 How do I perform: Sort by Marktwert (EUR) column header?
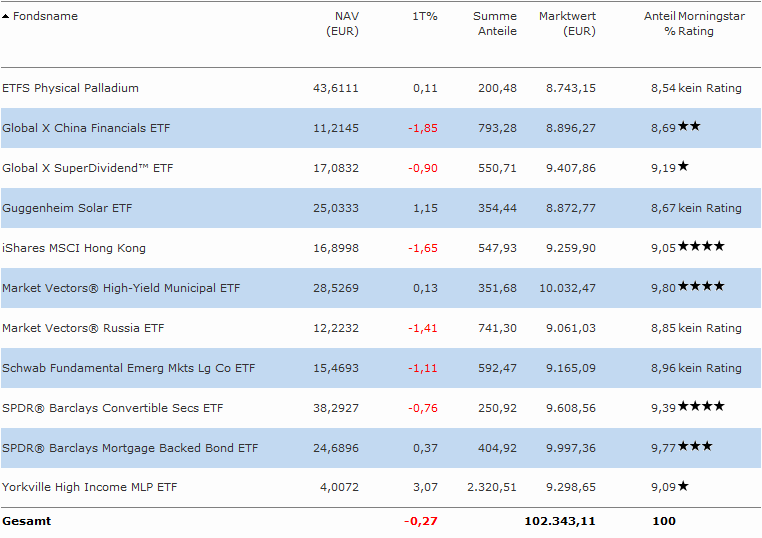click(x=567, y=23)
